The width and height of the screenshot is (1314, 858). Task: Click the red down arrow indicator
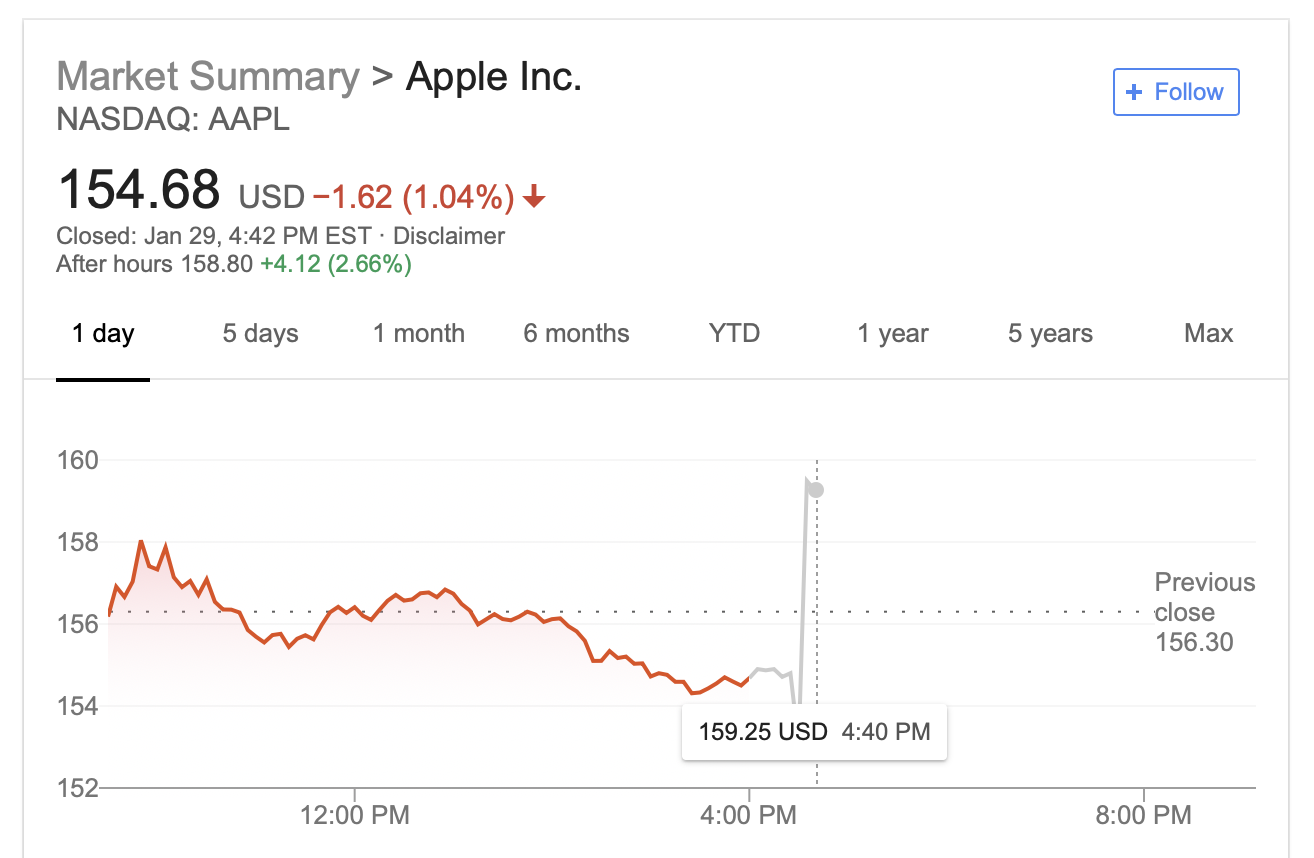coord(534,197)
